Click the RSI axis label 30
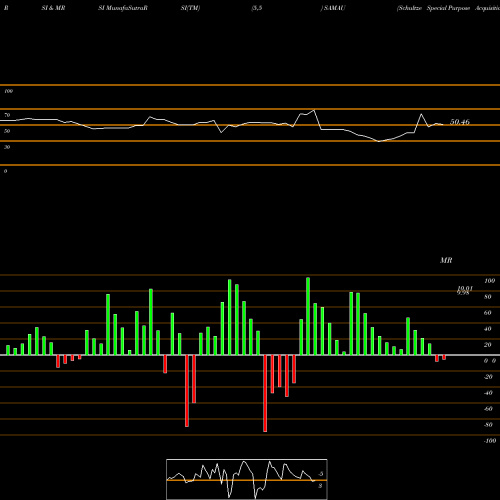Screen dimensions: 500x500 click(x=7, y=147)
